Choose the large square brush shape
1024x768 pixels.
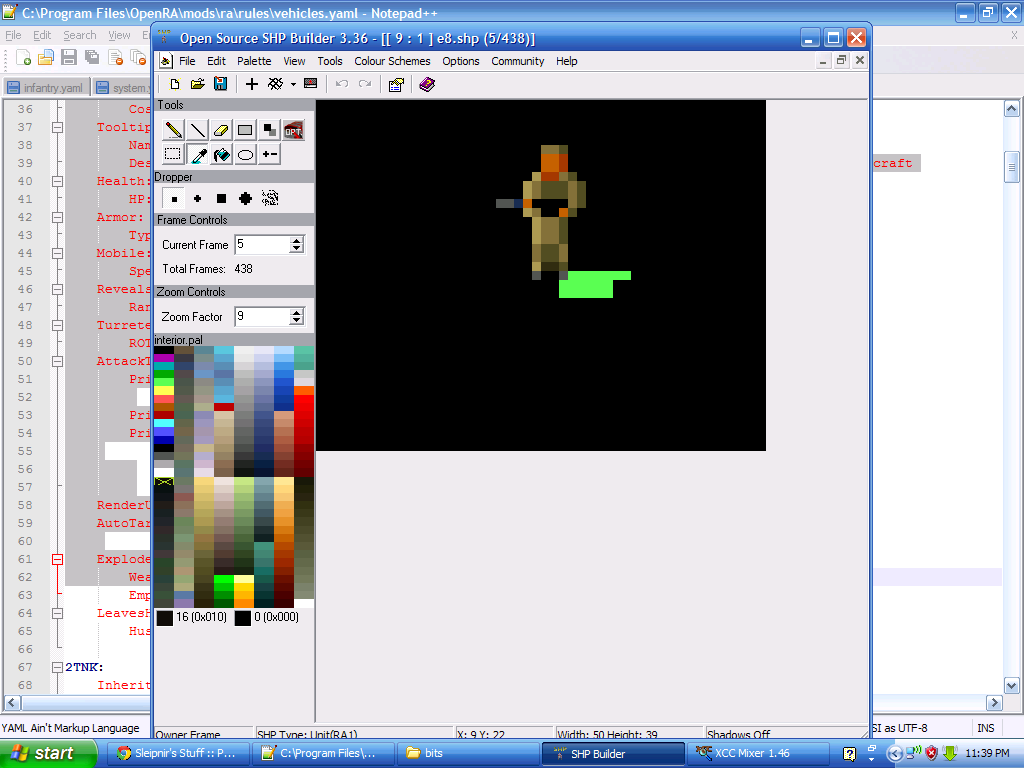point(221,199)
